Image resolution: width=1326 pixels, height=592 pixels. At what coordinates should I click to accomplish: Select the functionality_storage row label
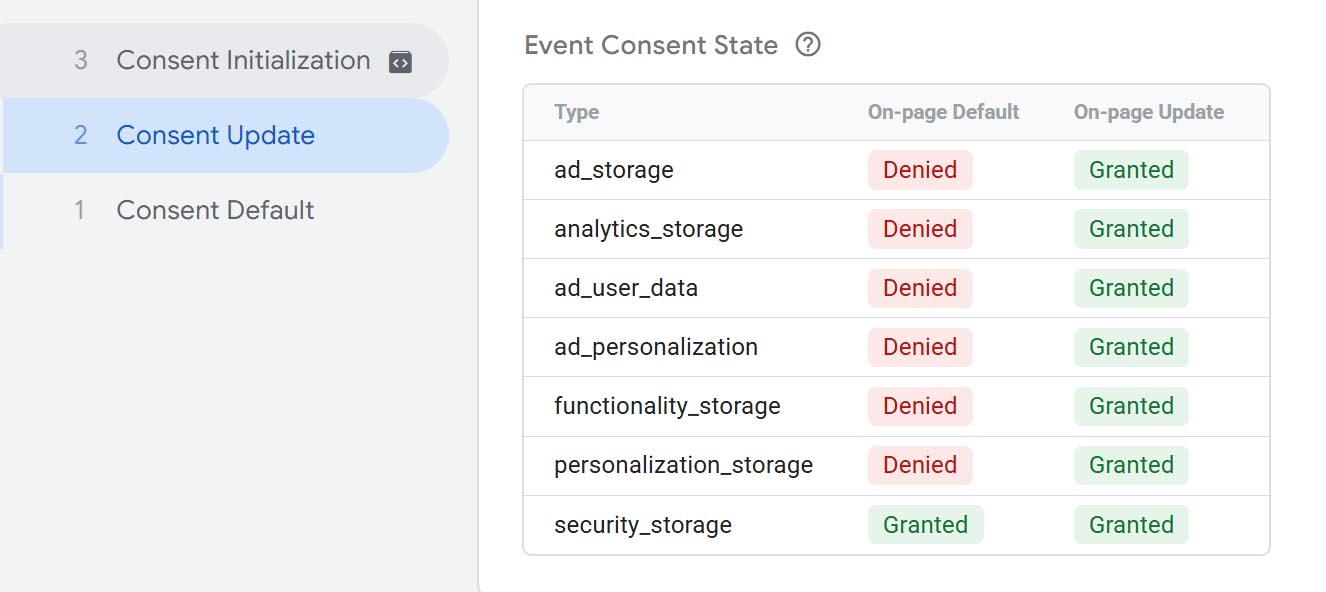pos(667,406)
